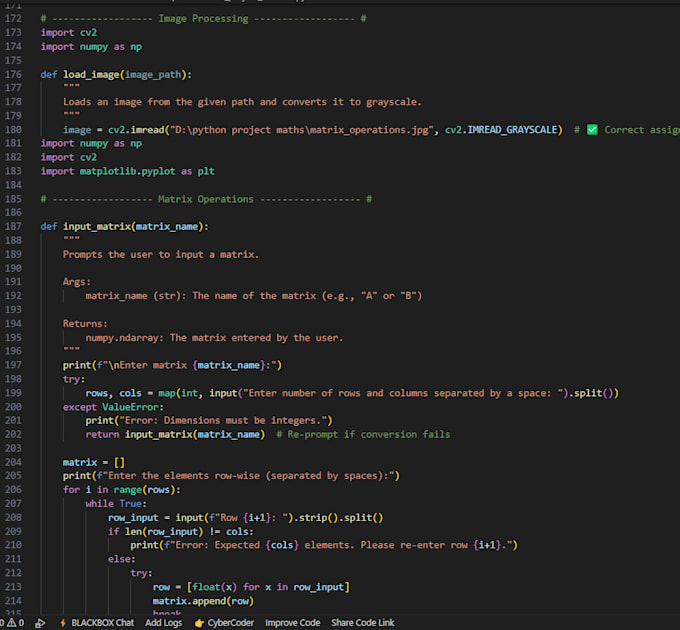Click Add Logs in the status bar
This screenshot has width=680, height=630.
[163, 623]
